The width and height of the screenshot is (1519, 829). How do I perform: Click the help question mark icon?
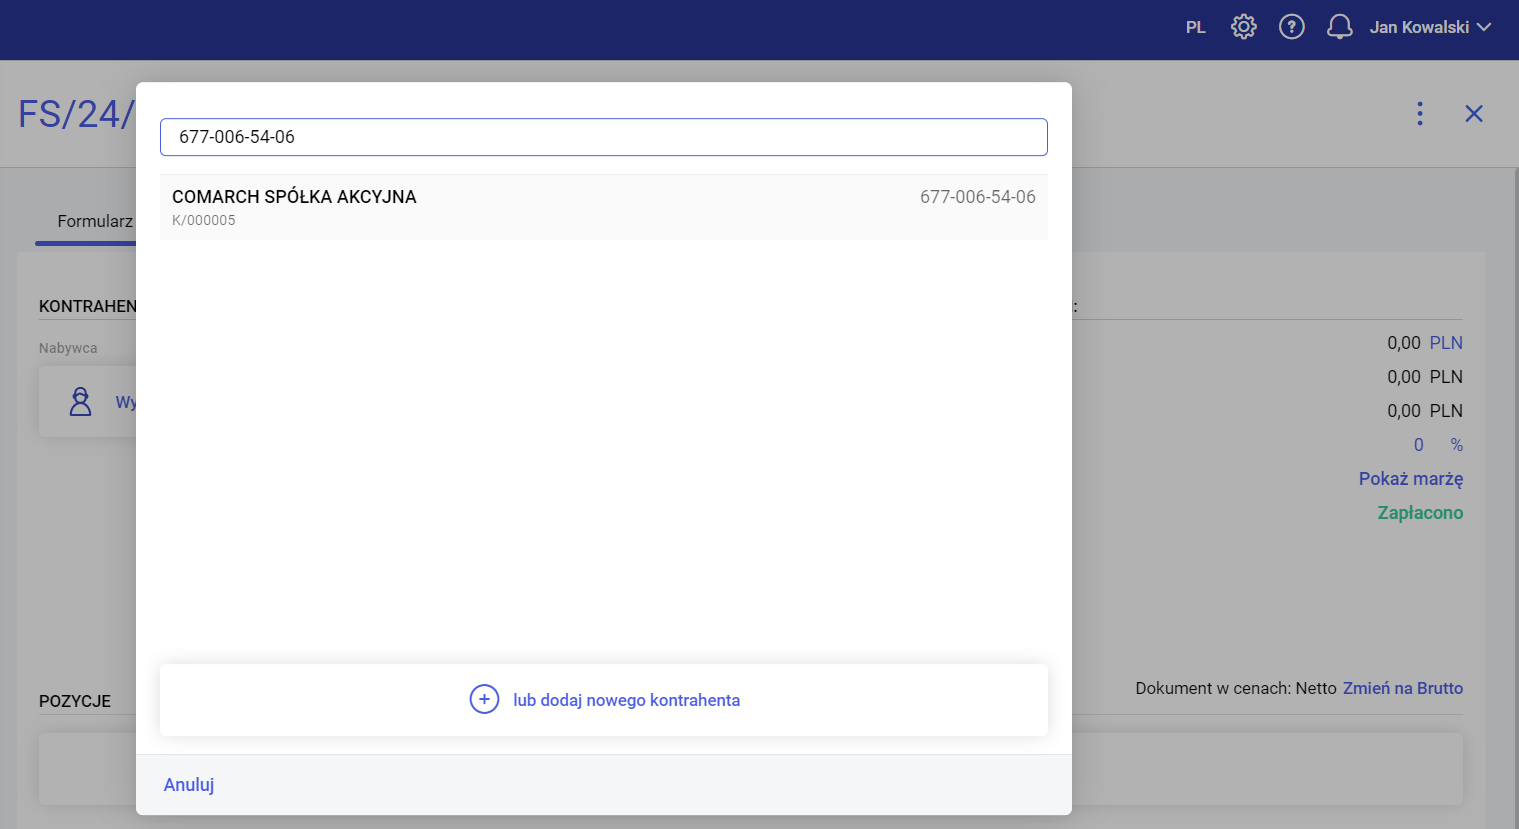1291,27
